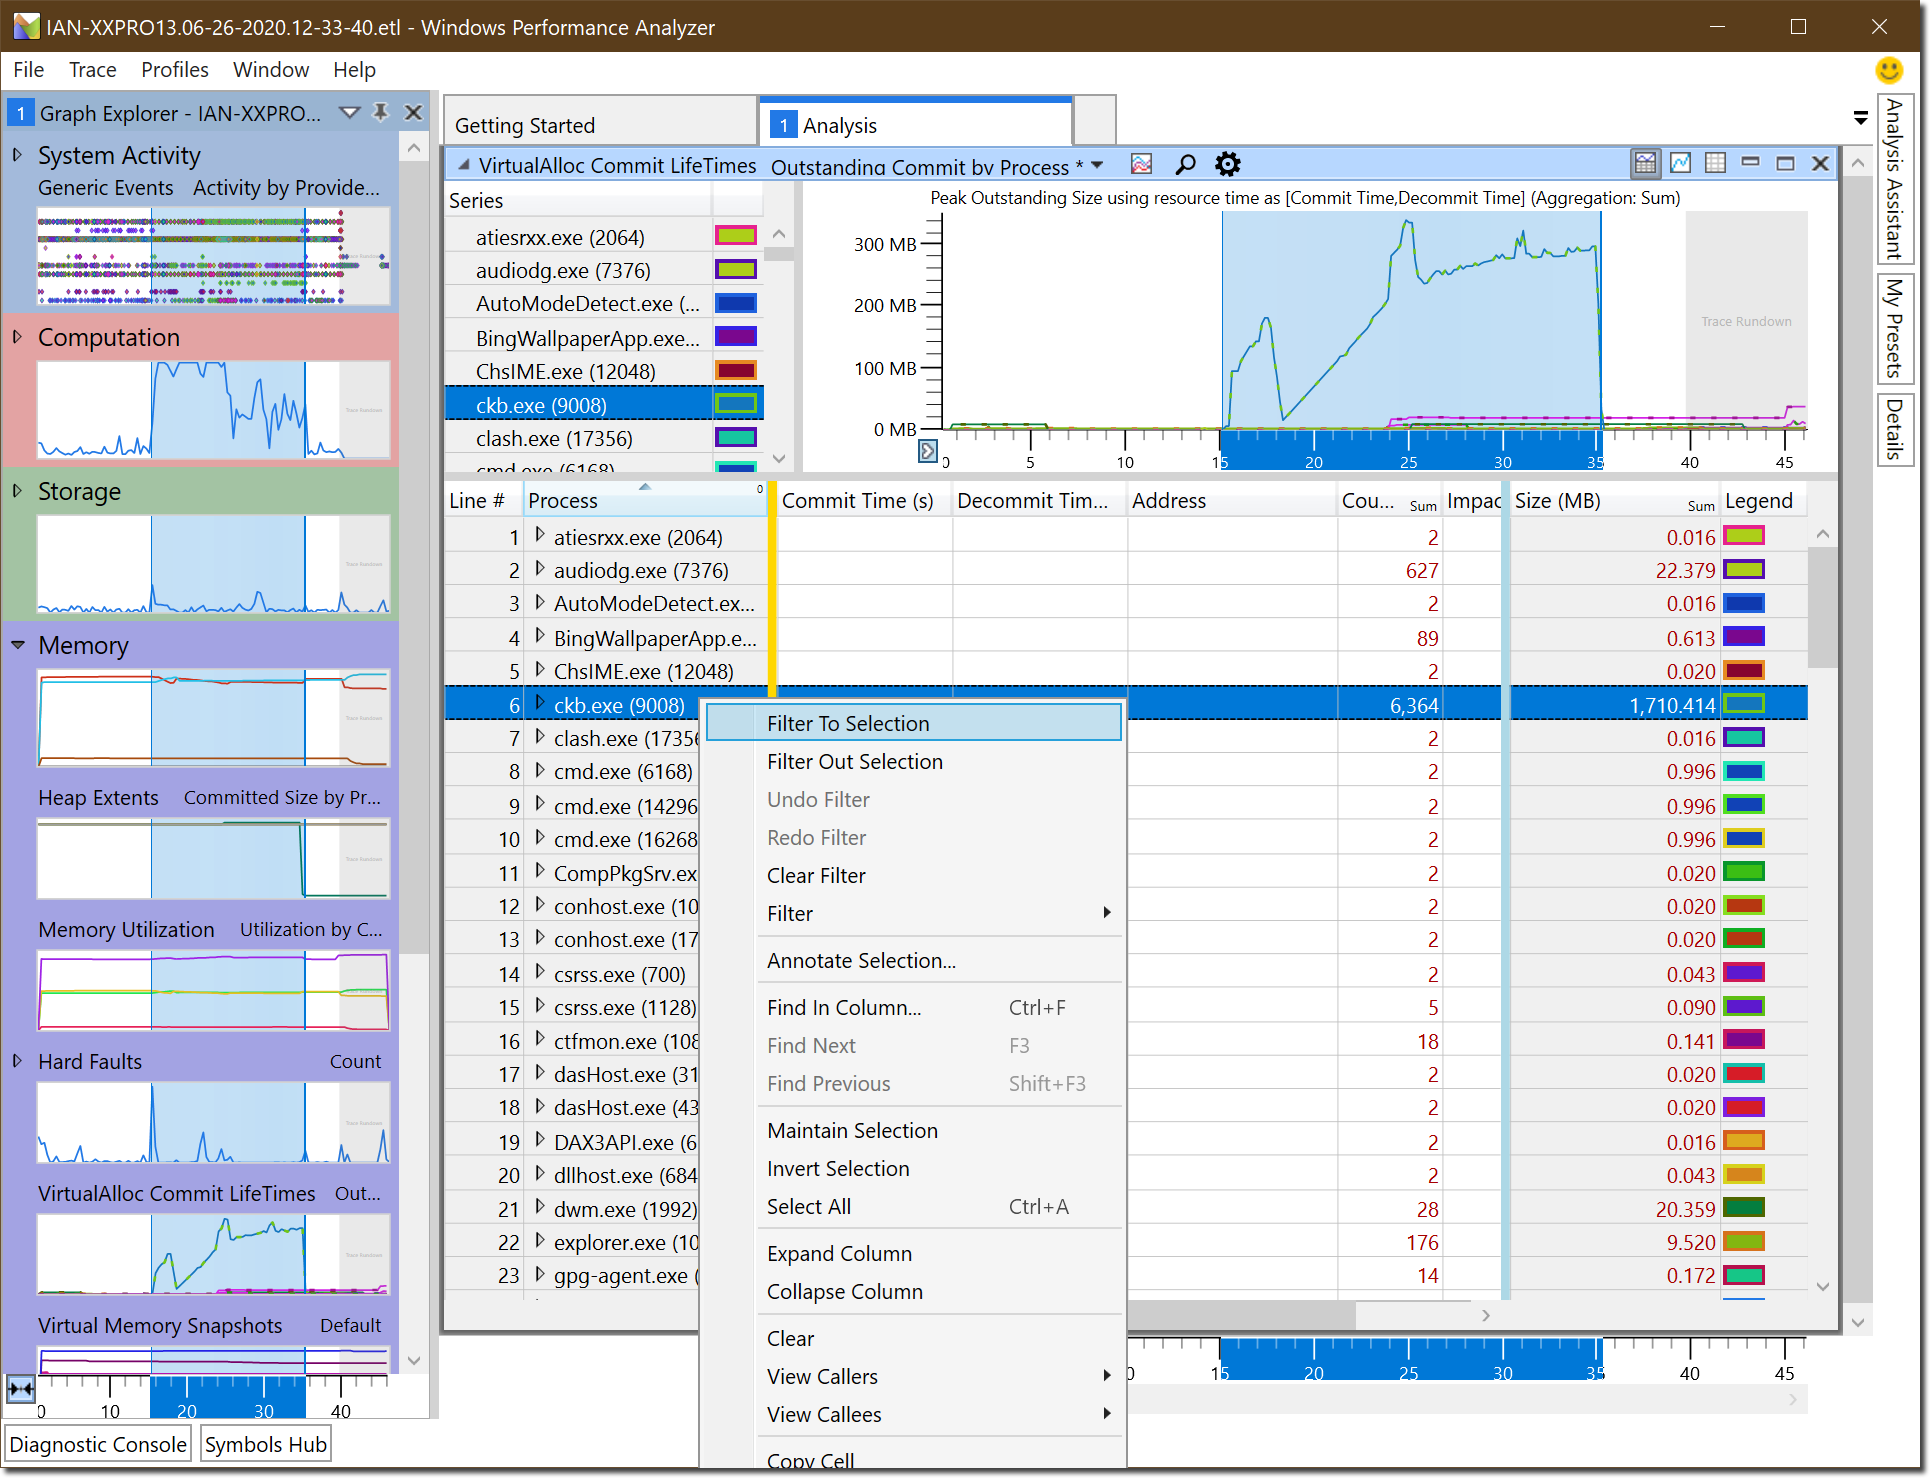The image size is (1930, 1478).
Task: Open the Outstanding Commit by Process preset dropdown
Action: click(x=1097, y=166)
